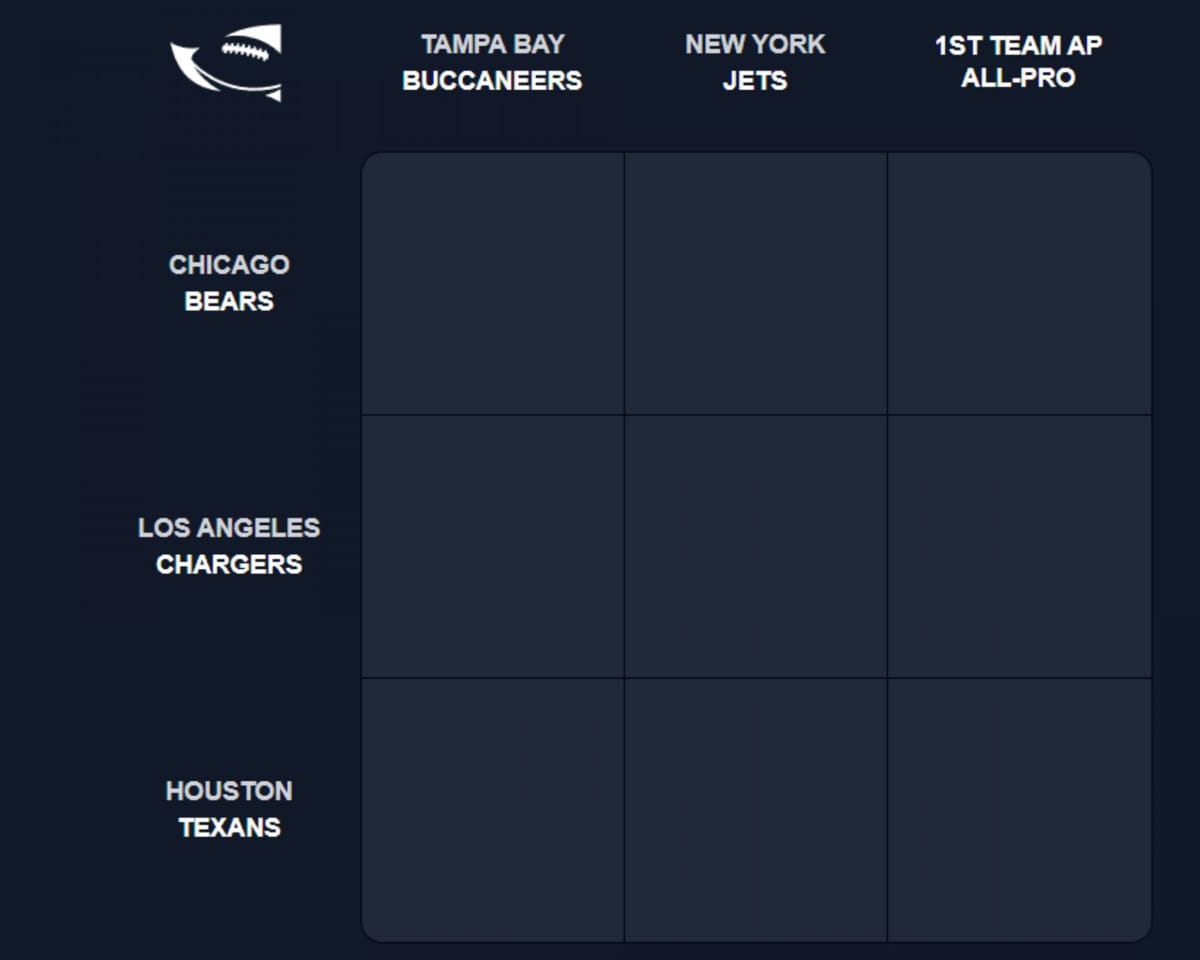The image size is (1200, 960).
Task: Click the word CHARGERS on the left
Action: pos(229,565)
